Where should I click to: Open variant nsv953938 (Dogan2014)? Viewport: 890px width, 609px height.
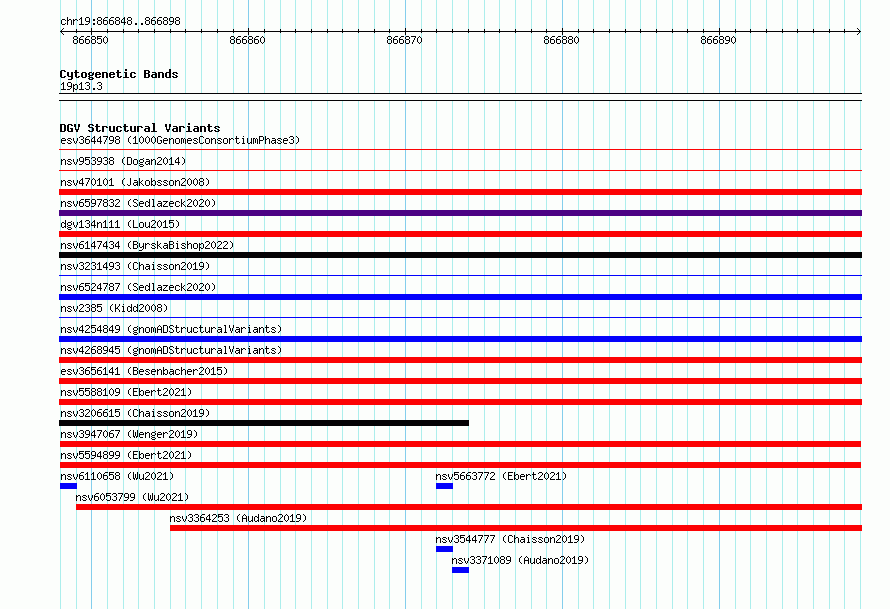pos(123,161)
